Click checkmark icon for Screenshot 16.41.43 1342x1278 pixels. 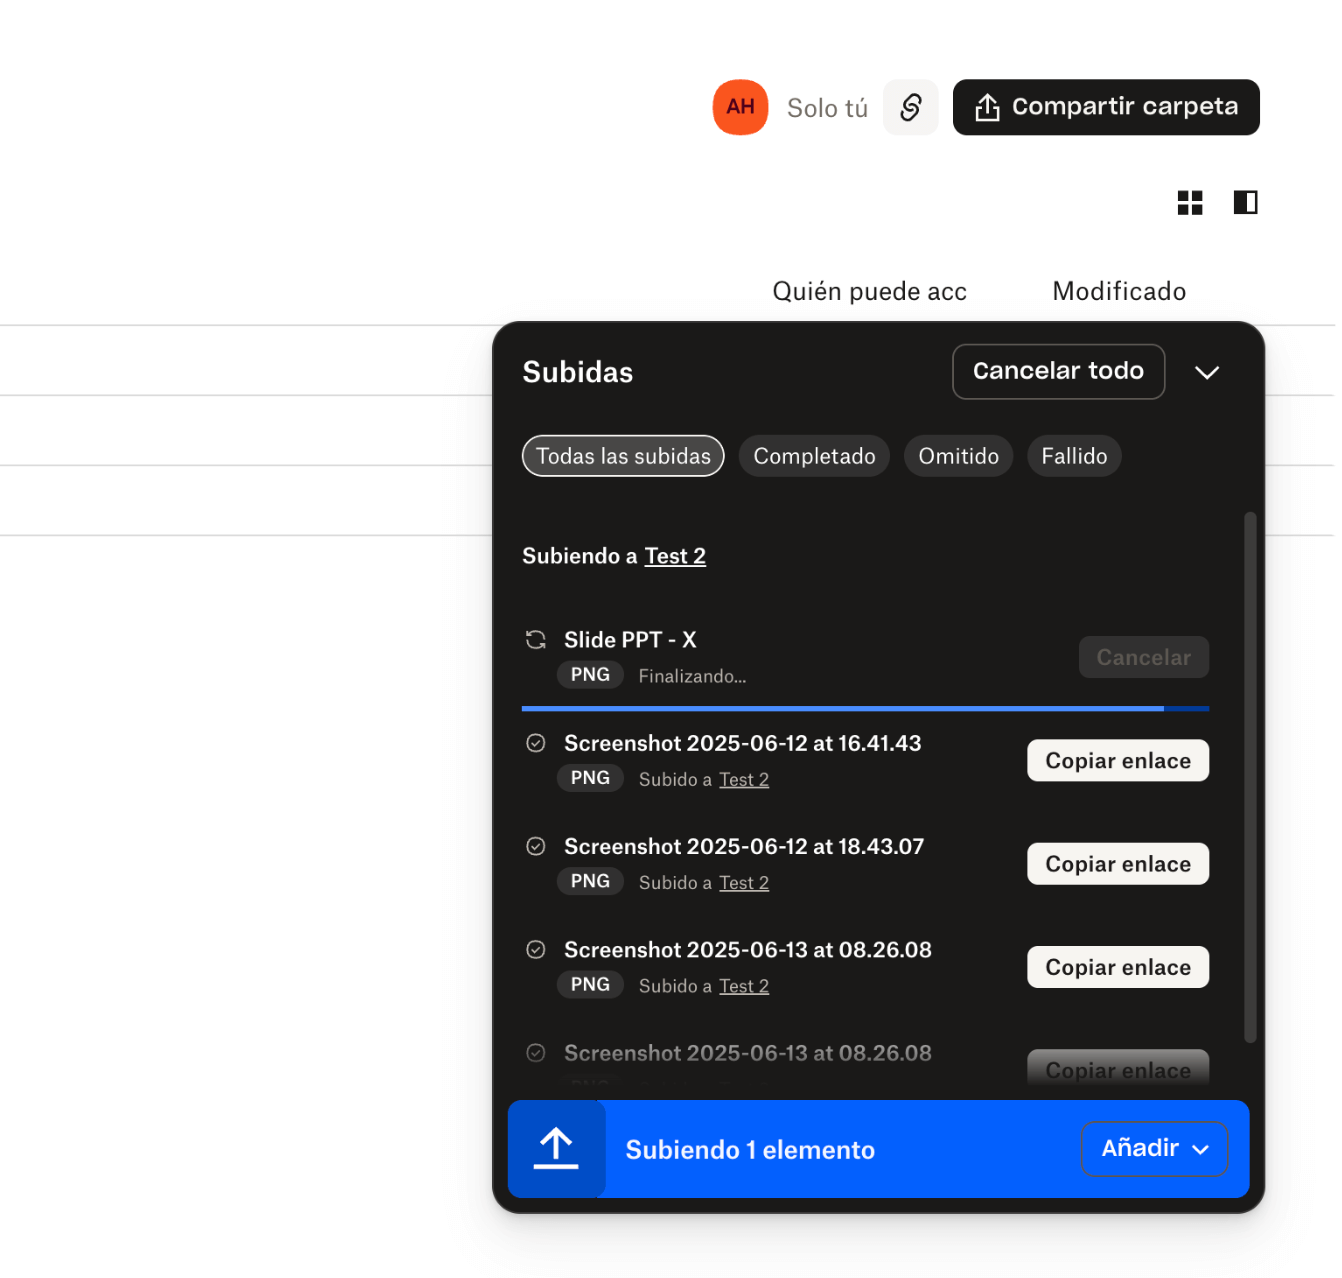pos(536,743)
